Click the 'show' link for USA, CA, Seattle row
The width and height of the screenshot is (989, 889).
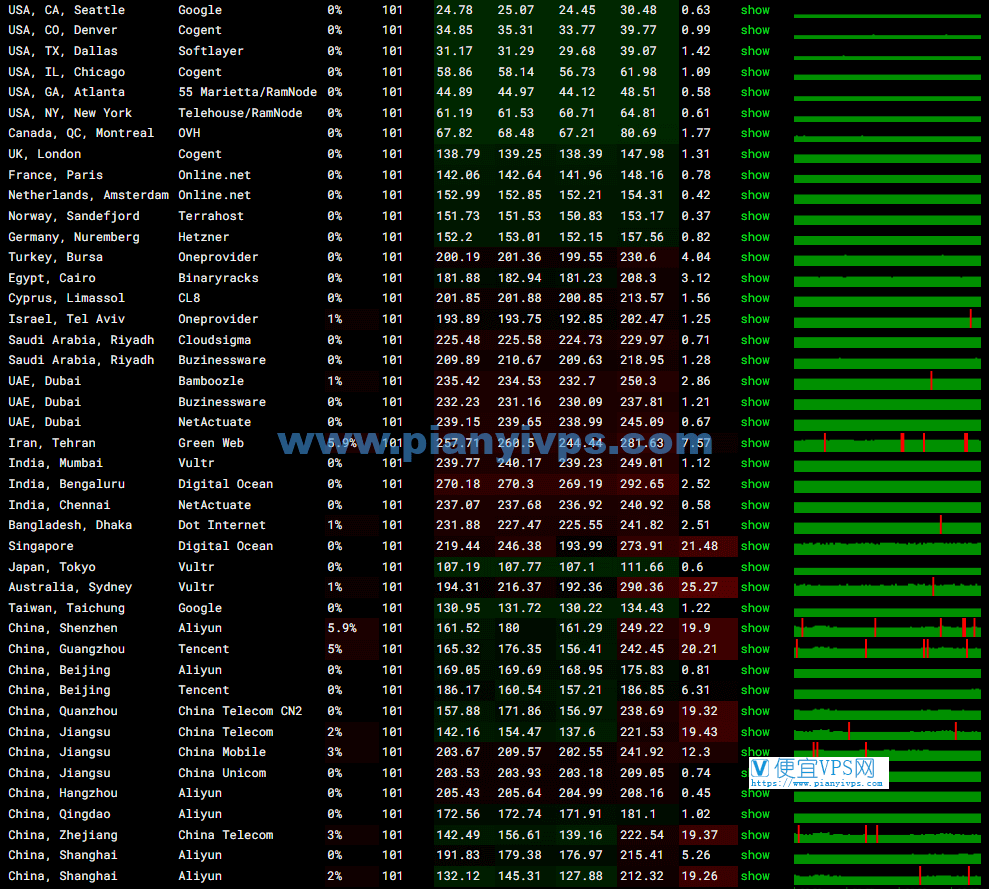(755, 10)
